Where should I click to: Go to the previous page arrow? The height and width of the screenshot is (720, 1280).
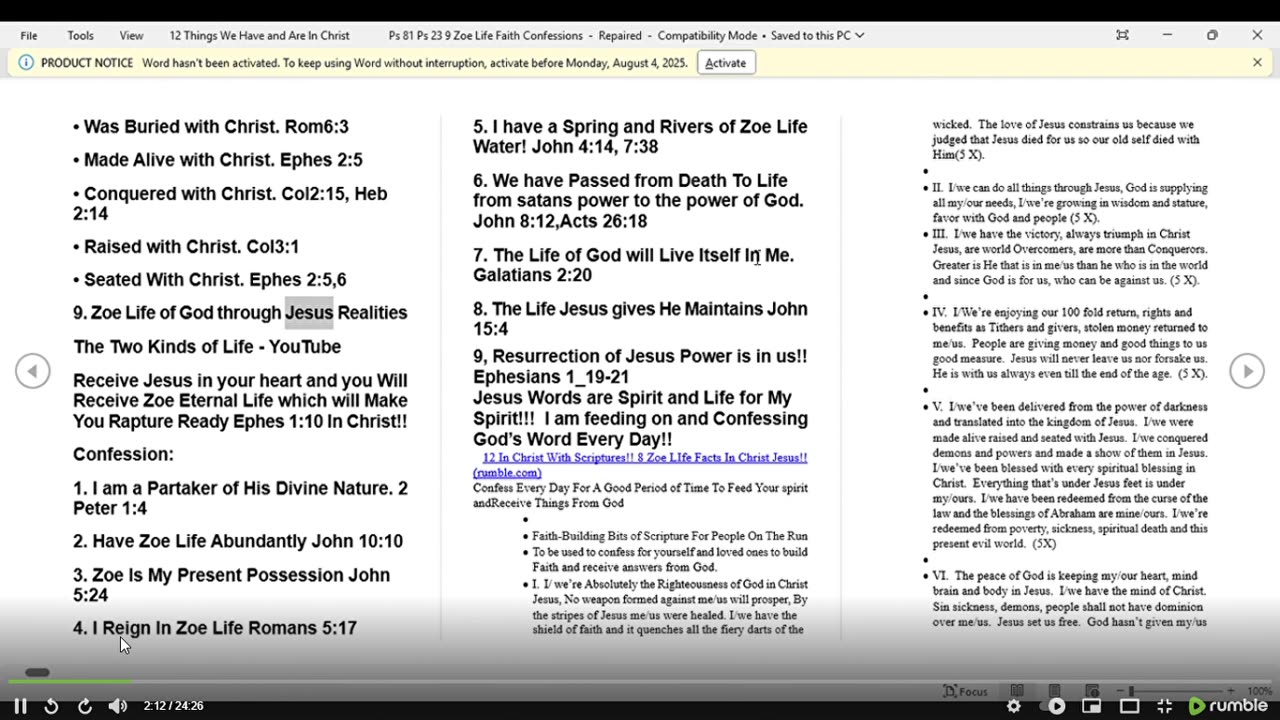(x=32, y=371)
